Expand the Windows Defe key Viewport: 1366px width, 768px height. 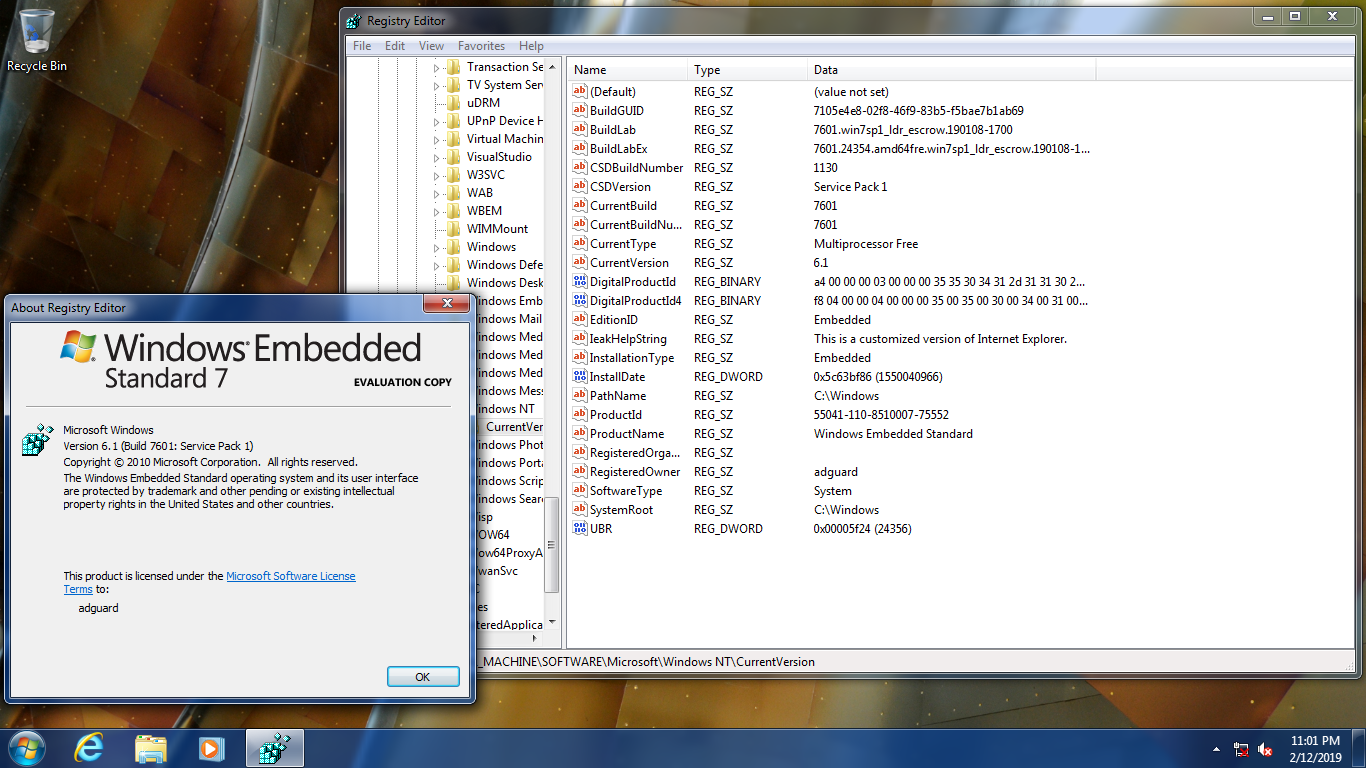point(437,265)
